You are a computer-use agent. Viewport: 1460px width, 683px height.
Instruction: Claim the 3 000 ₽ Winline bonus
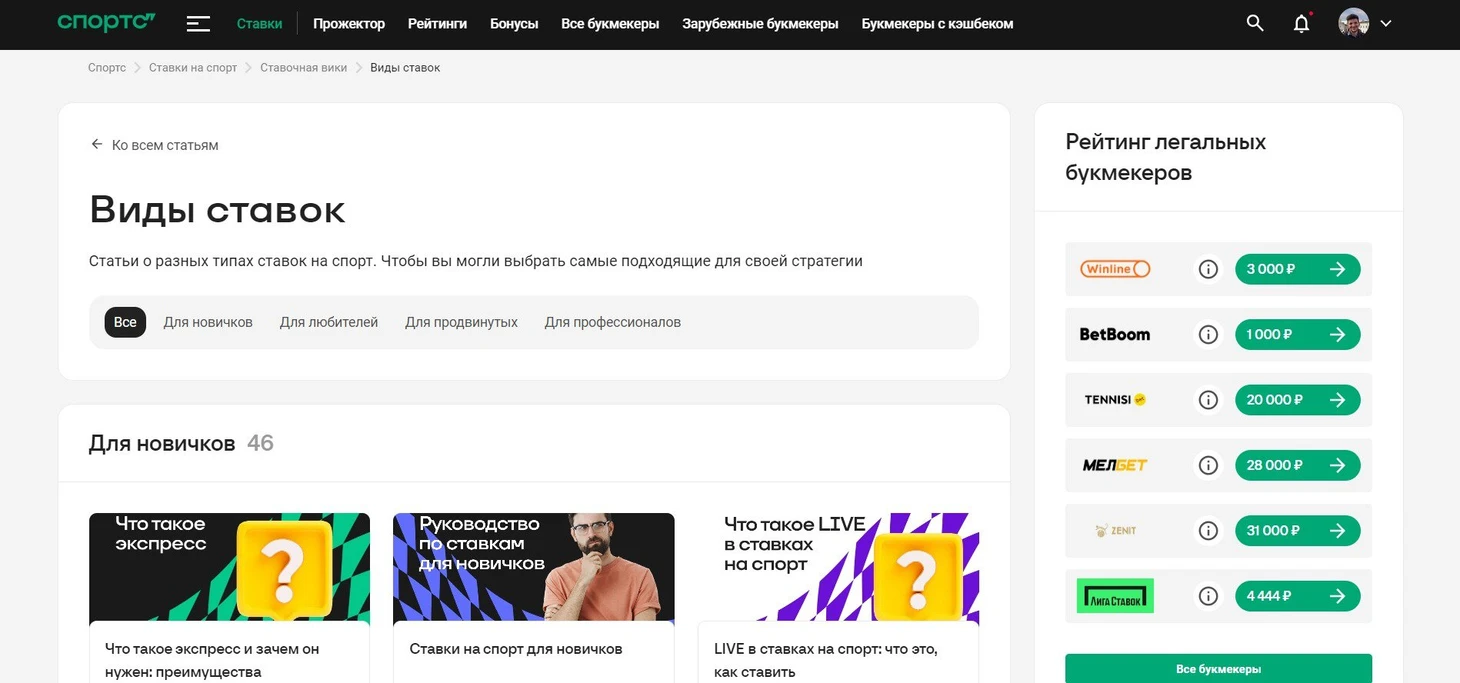(1297, 269)
